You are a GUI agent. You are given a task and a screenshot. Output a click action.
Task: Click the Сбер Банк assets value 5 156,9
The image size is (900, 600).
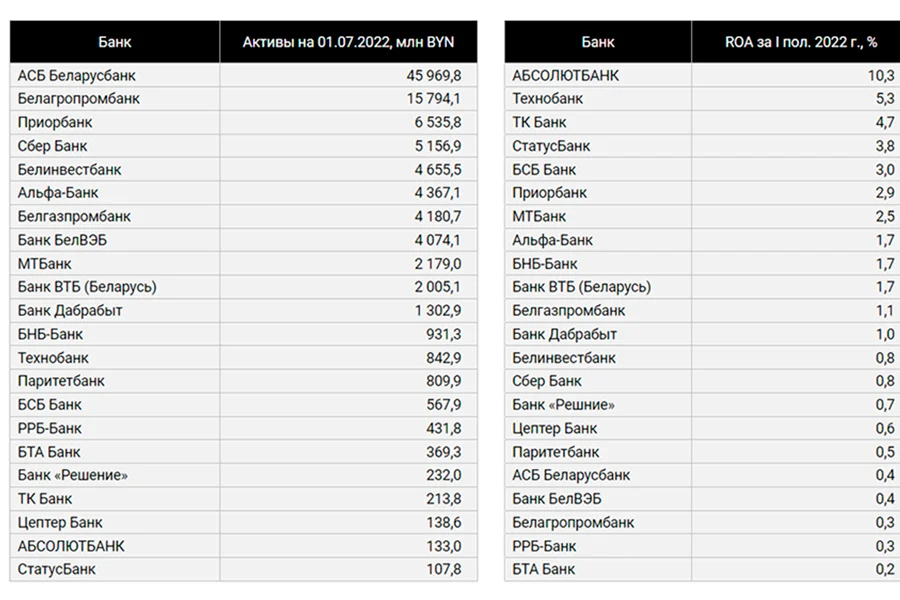(x=437, y=146)
